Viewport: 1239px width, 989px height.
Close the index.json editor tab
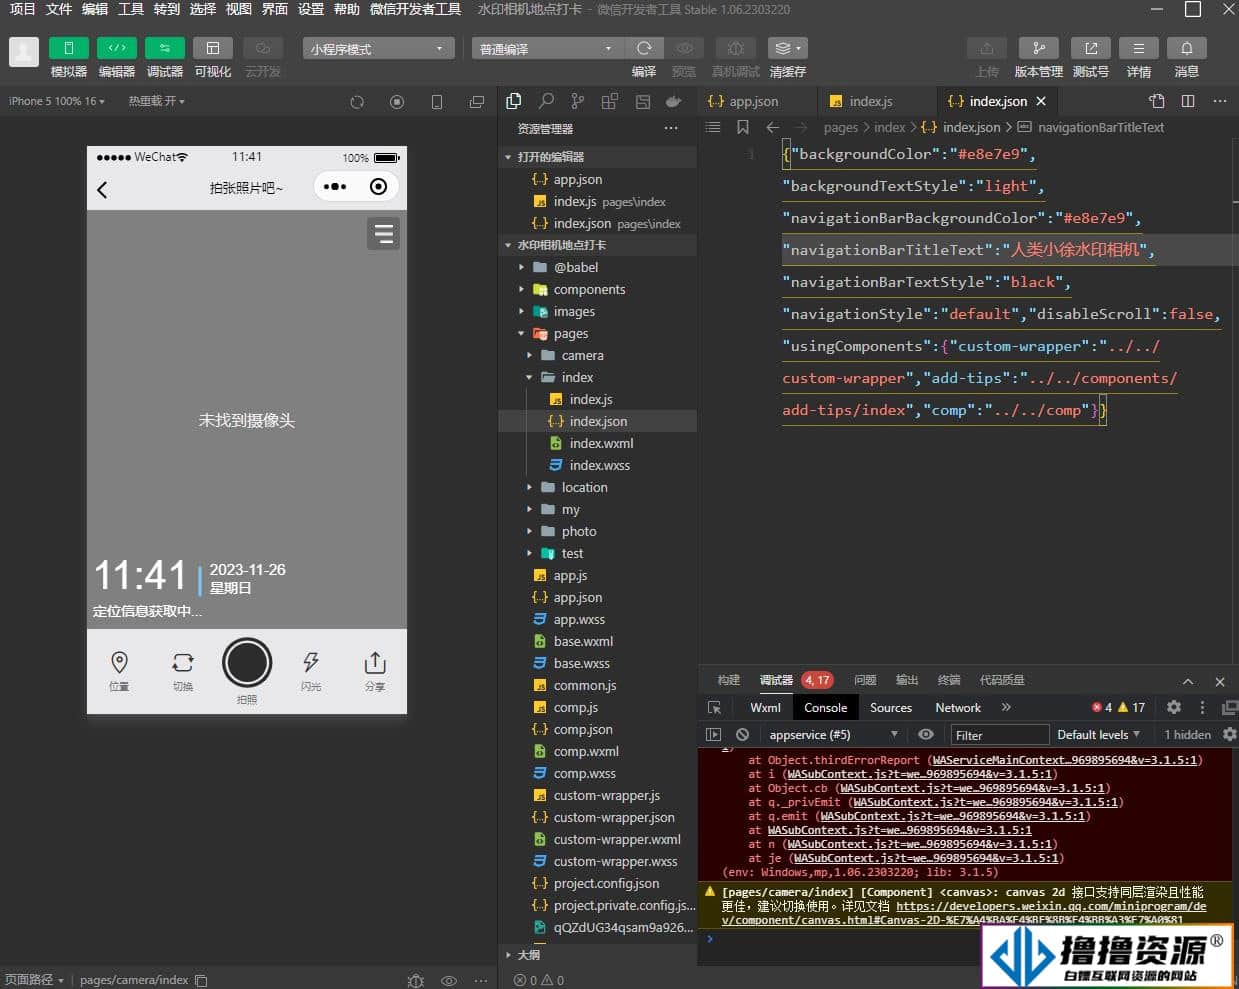pos(1041,101)
